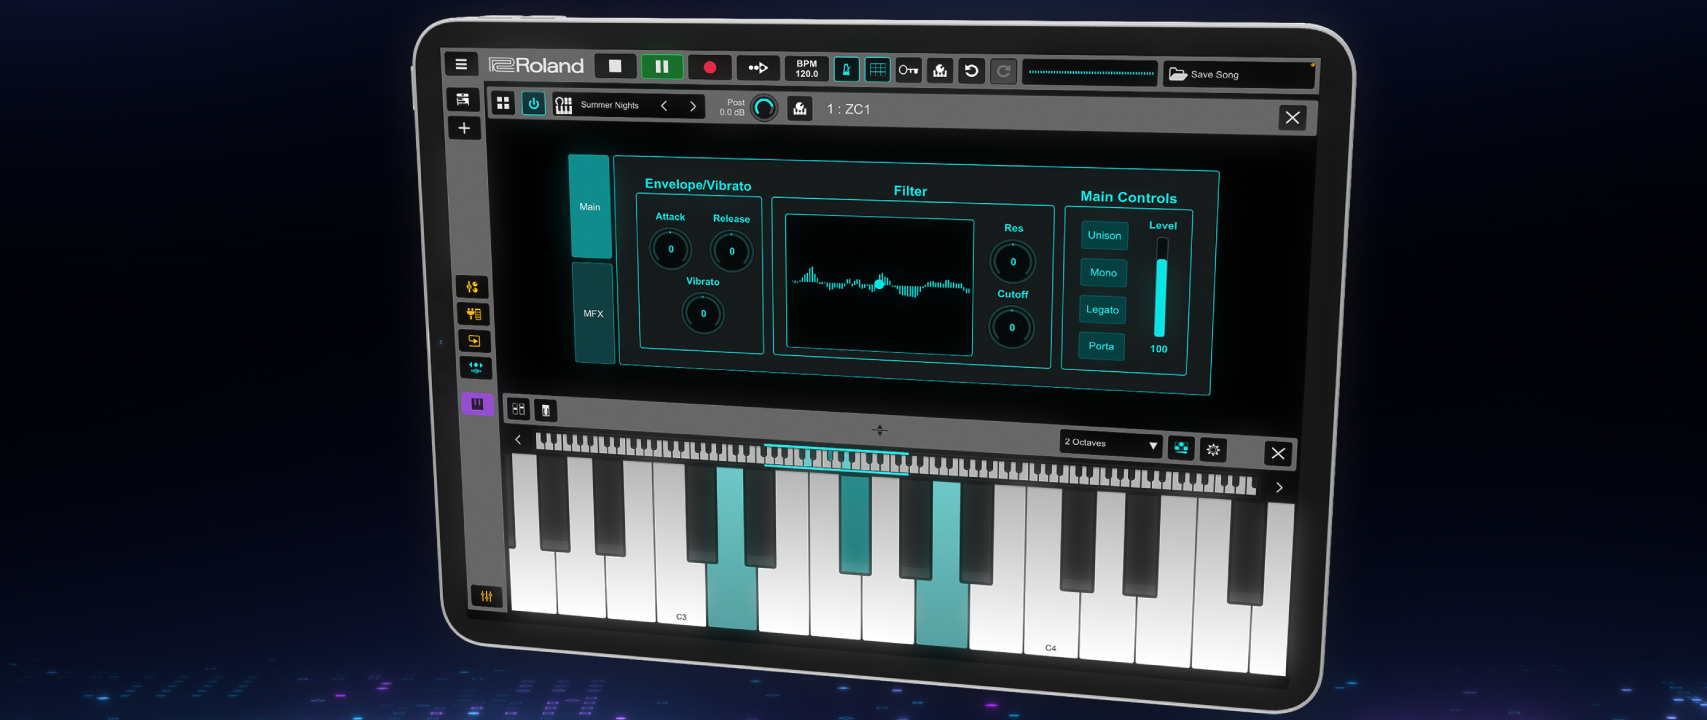Toggle the Legato button
The height and width of the screenshot is (720, 1707).
click(1102, 309)
